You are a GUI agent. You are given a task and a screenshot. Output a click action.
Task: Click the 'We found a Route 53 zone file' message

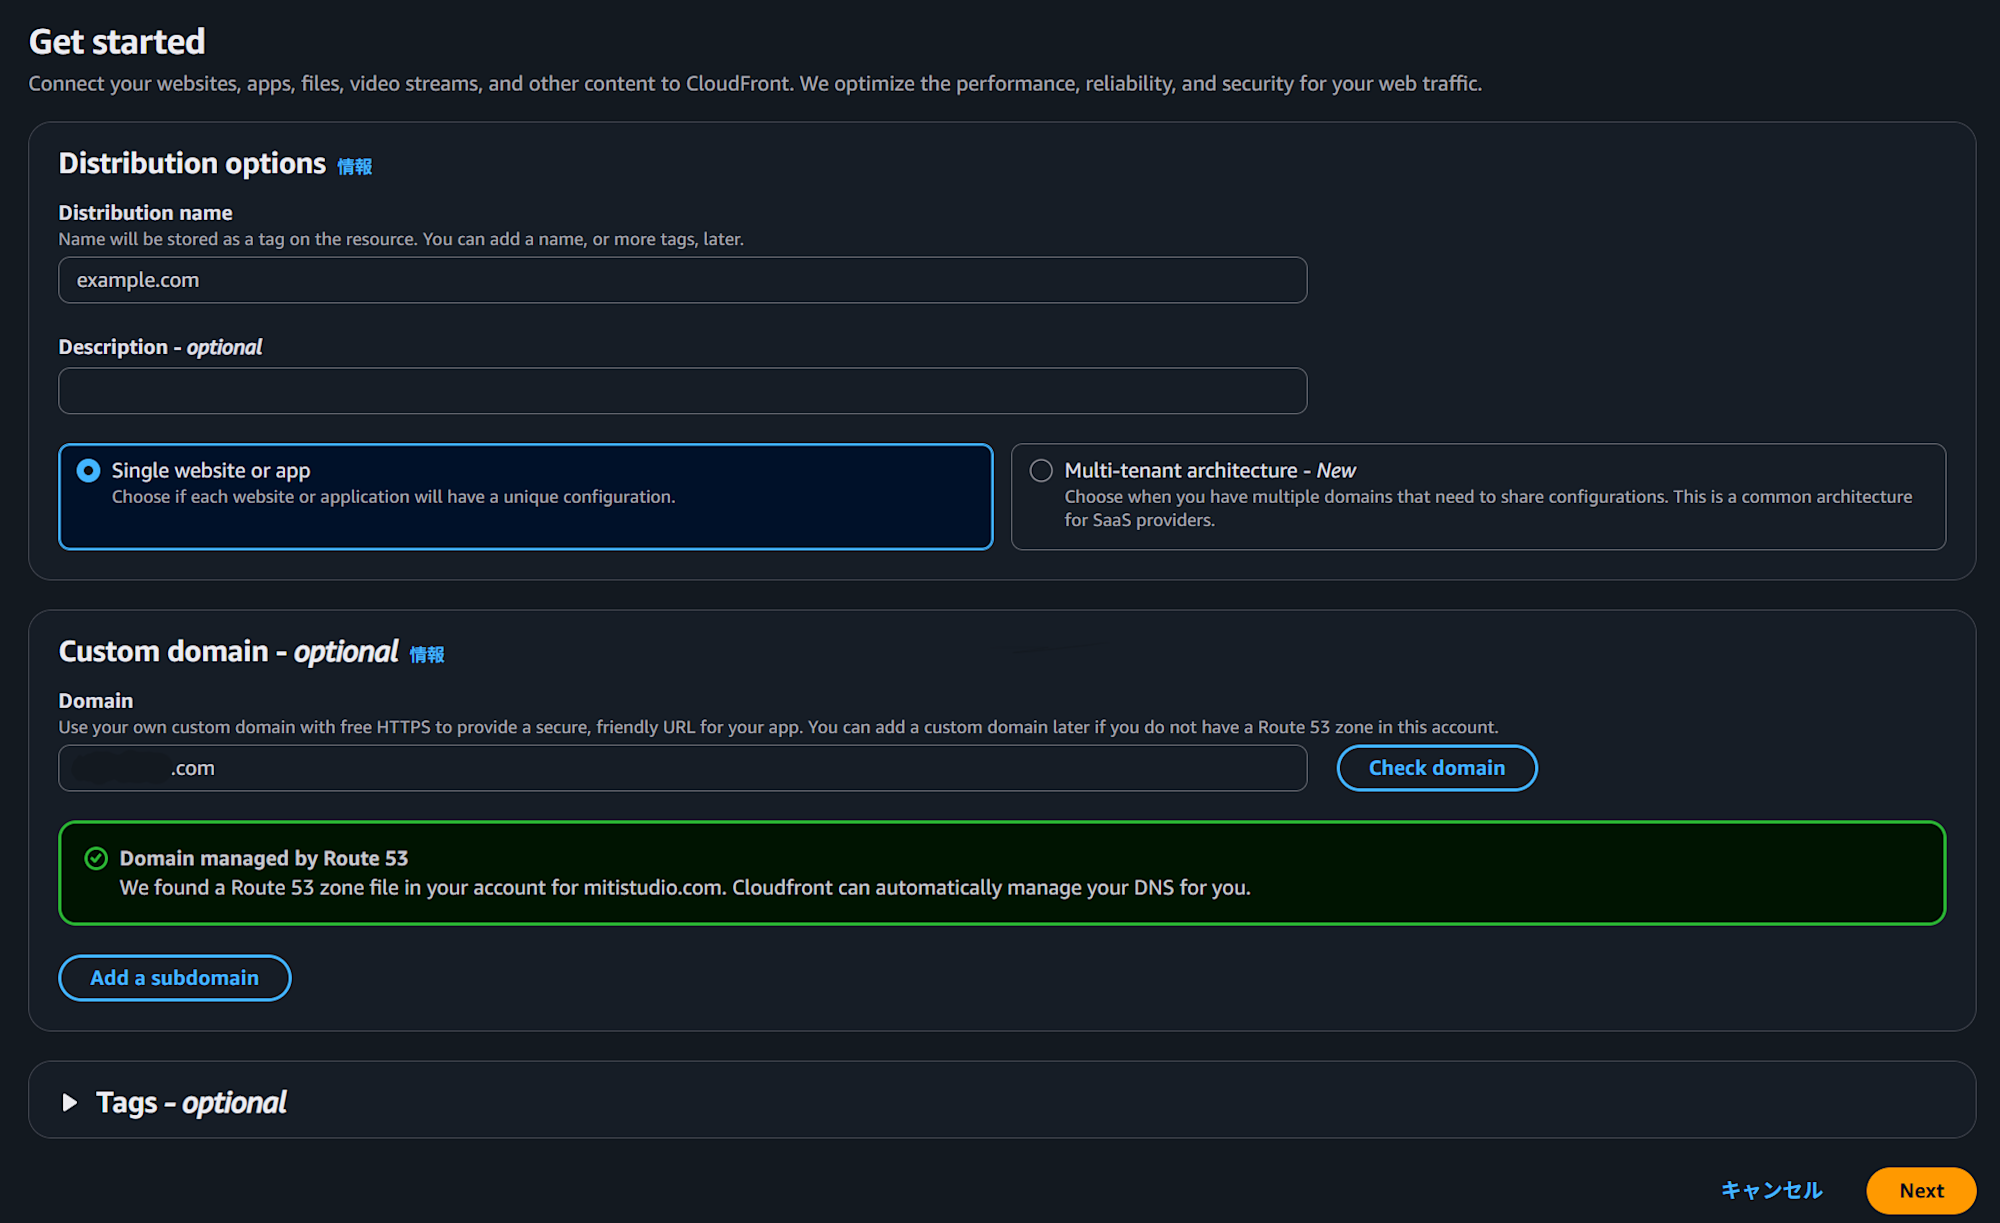(x=685, y=887)
